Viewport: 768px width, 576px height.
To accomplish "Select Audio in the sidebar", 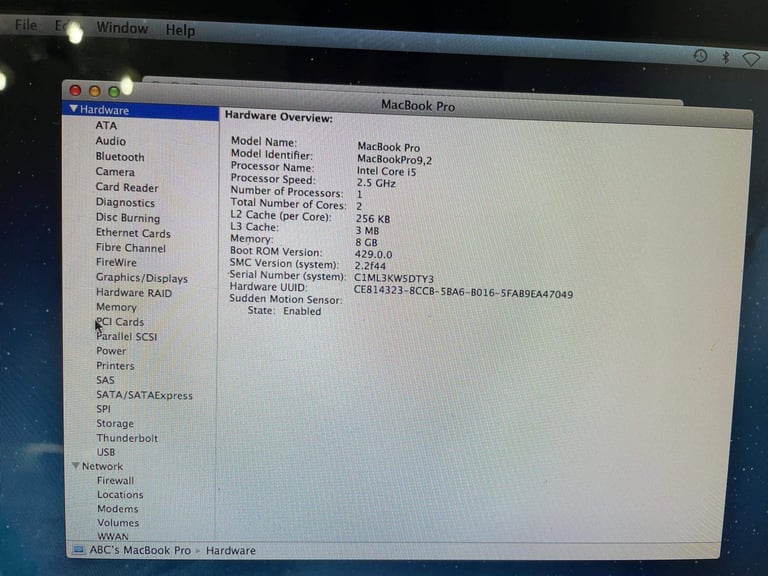I will [111, 141].
